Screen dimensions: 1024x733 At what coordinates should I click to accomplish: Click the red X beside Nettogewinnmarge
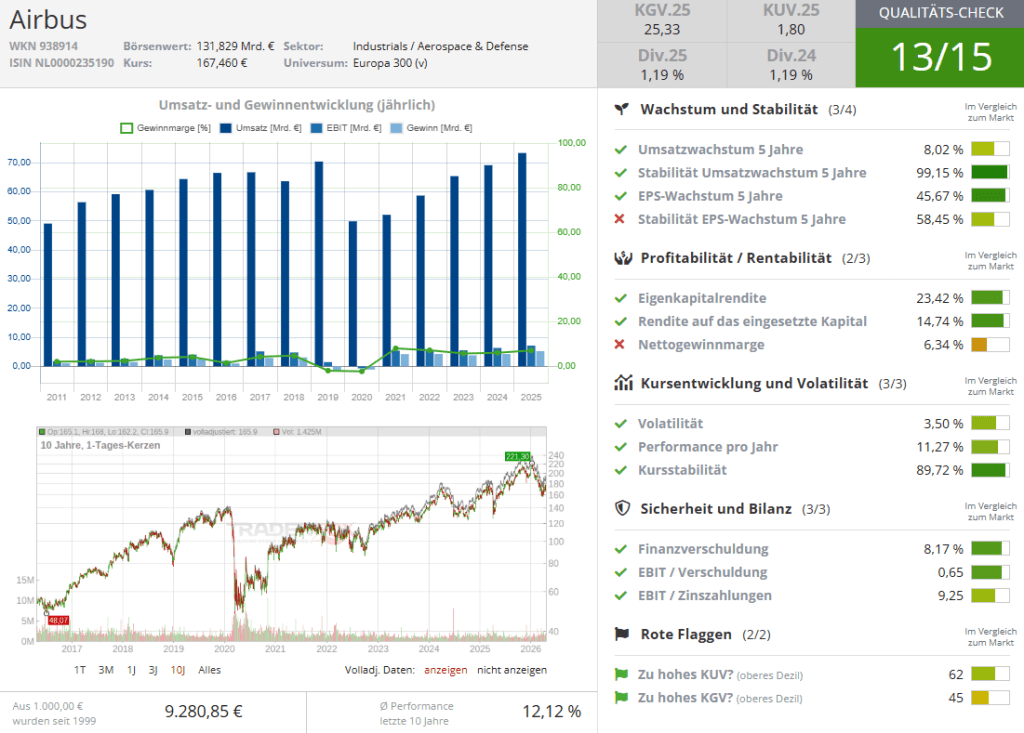(x=620, y=345)
